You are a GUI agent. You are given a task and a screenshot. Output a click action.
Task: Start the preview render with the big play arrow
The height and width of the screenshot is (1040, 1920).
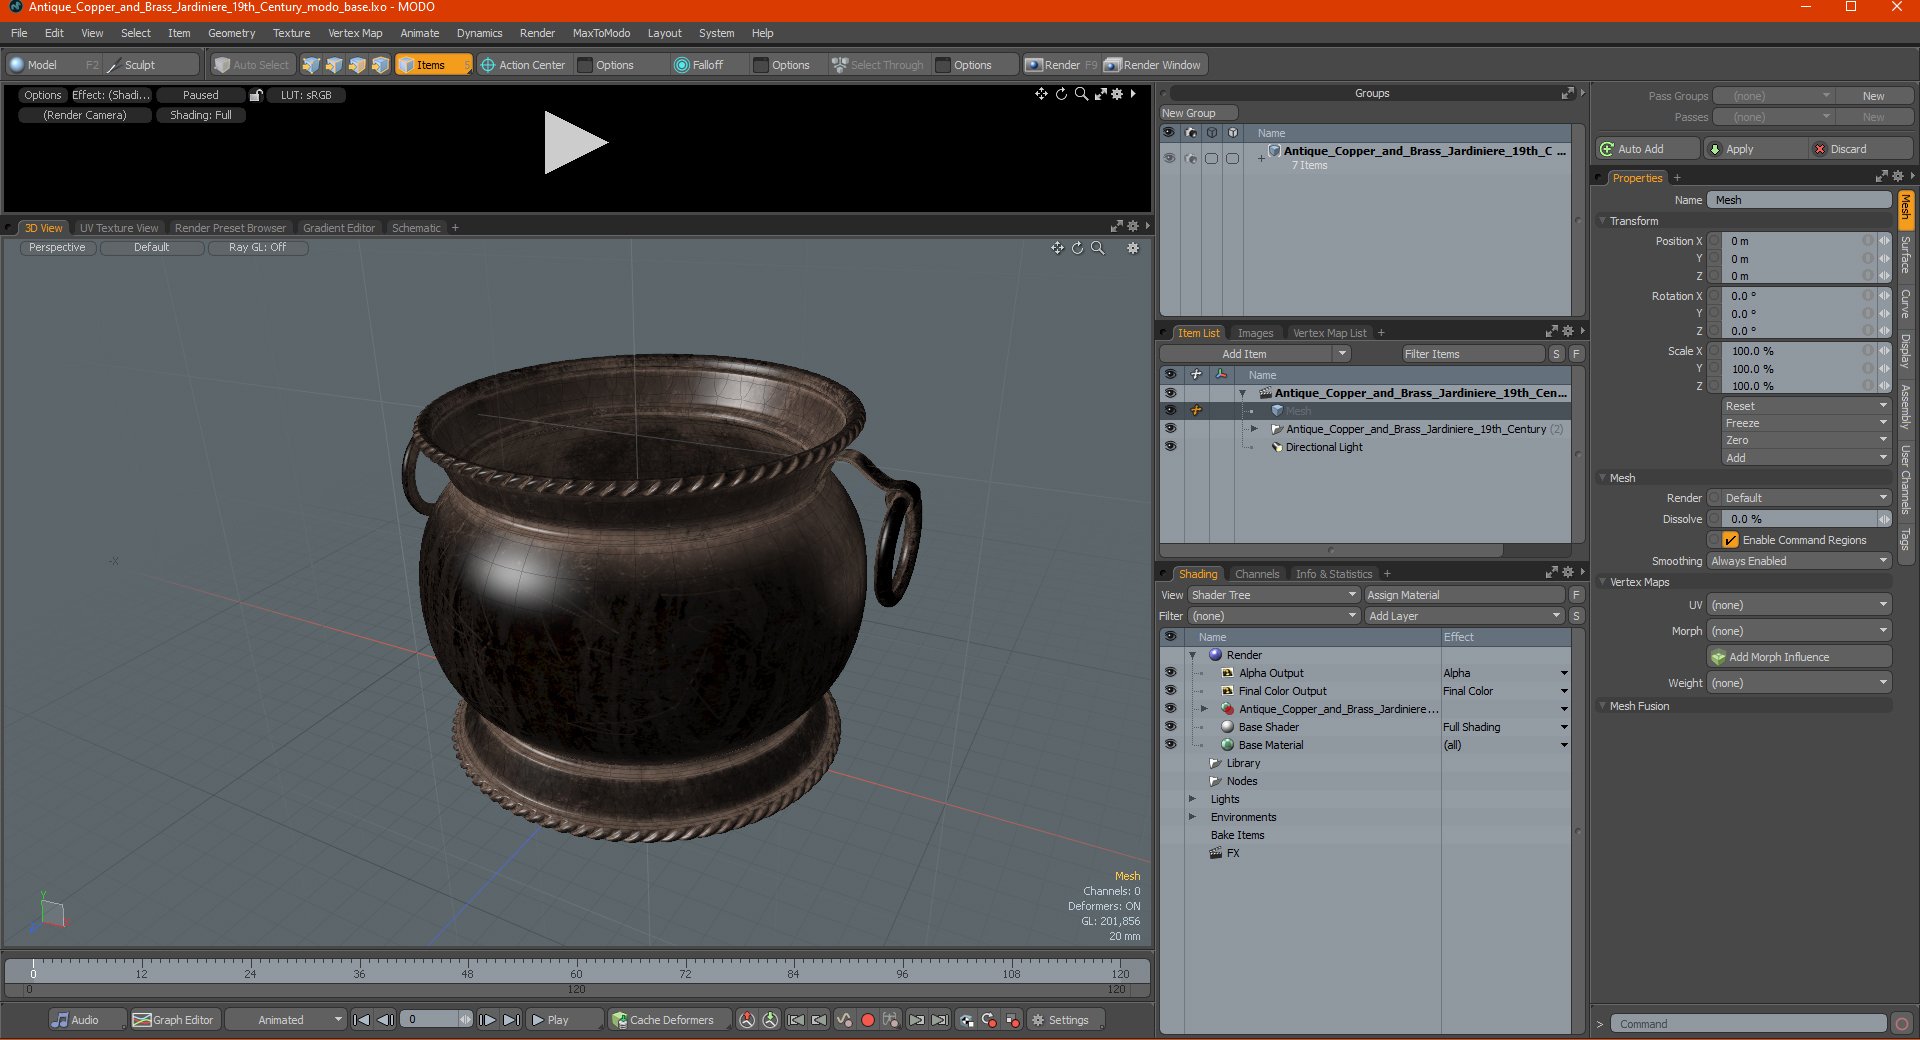575,142
